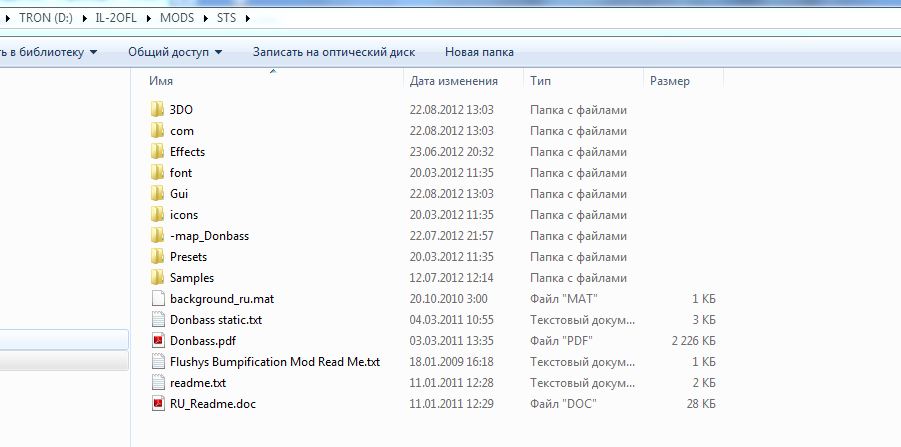
Task: Select the icons folder name
Action: (x=184, y=215)
